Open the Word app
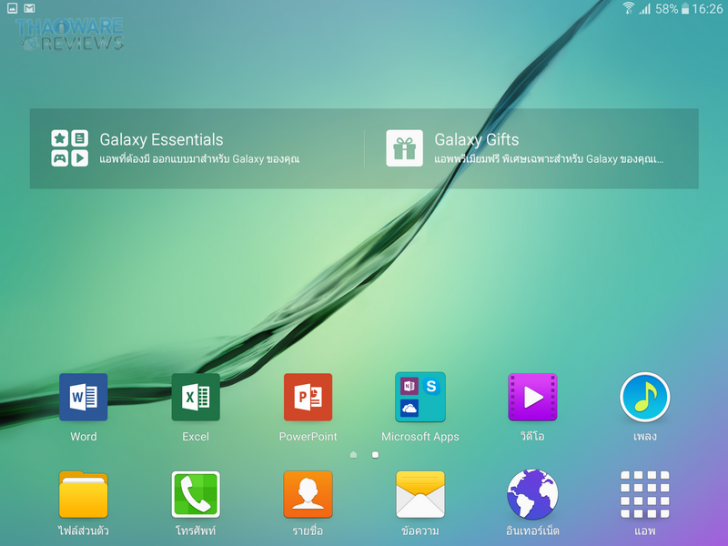 coord(84,397)
